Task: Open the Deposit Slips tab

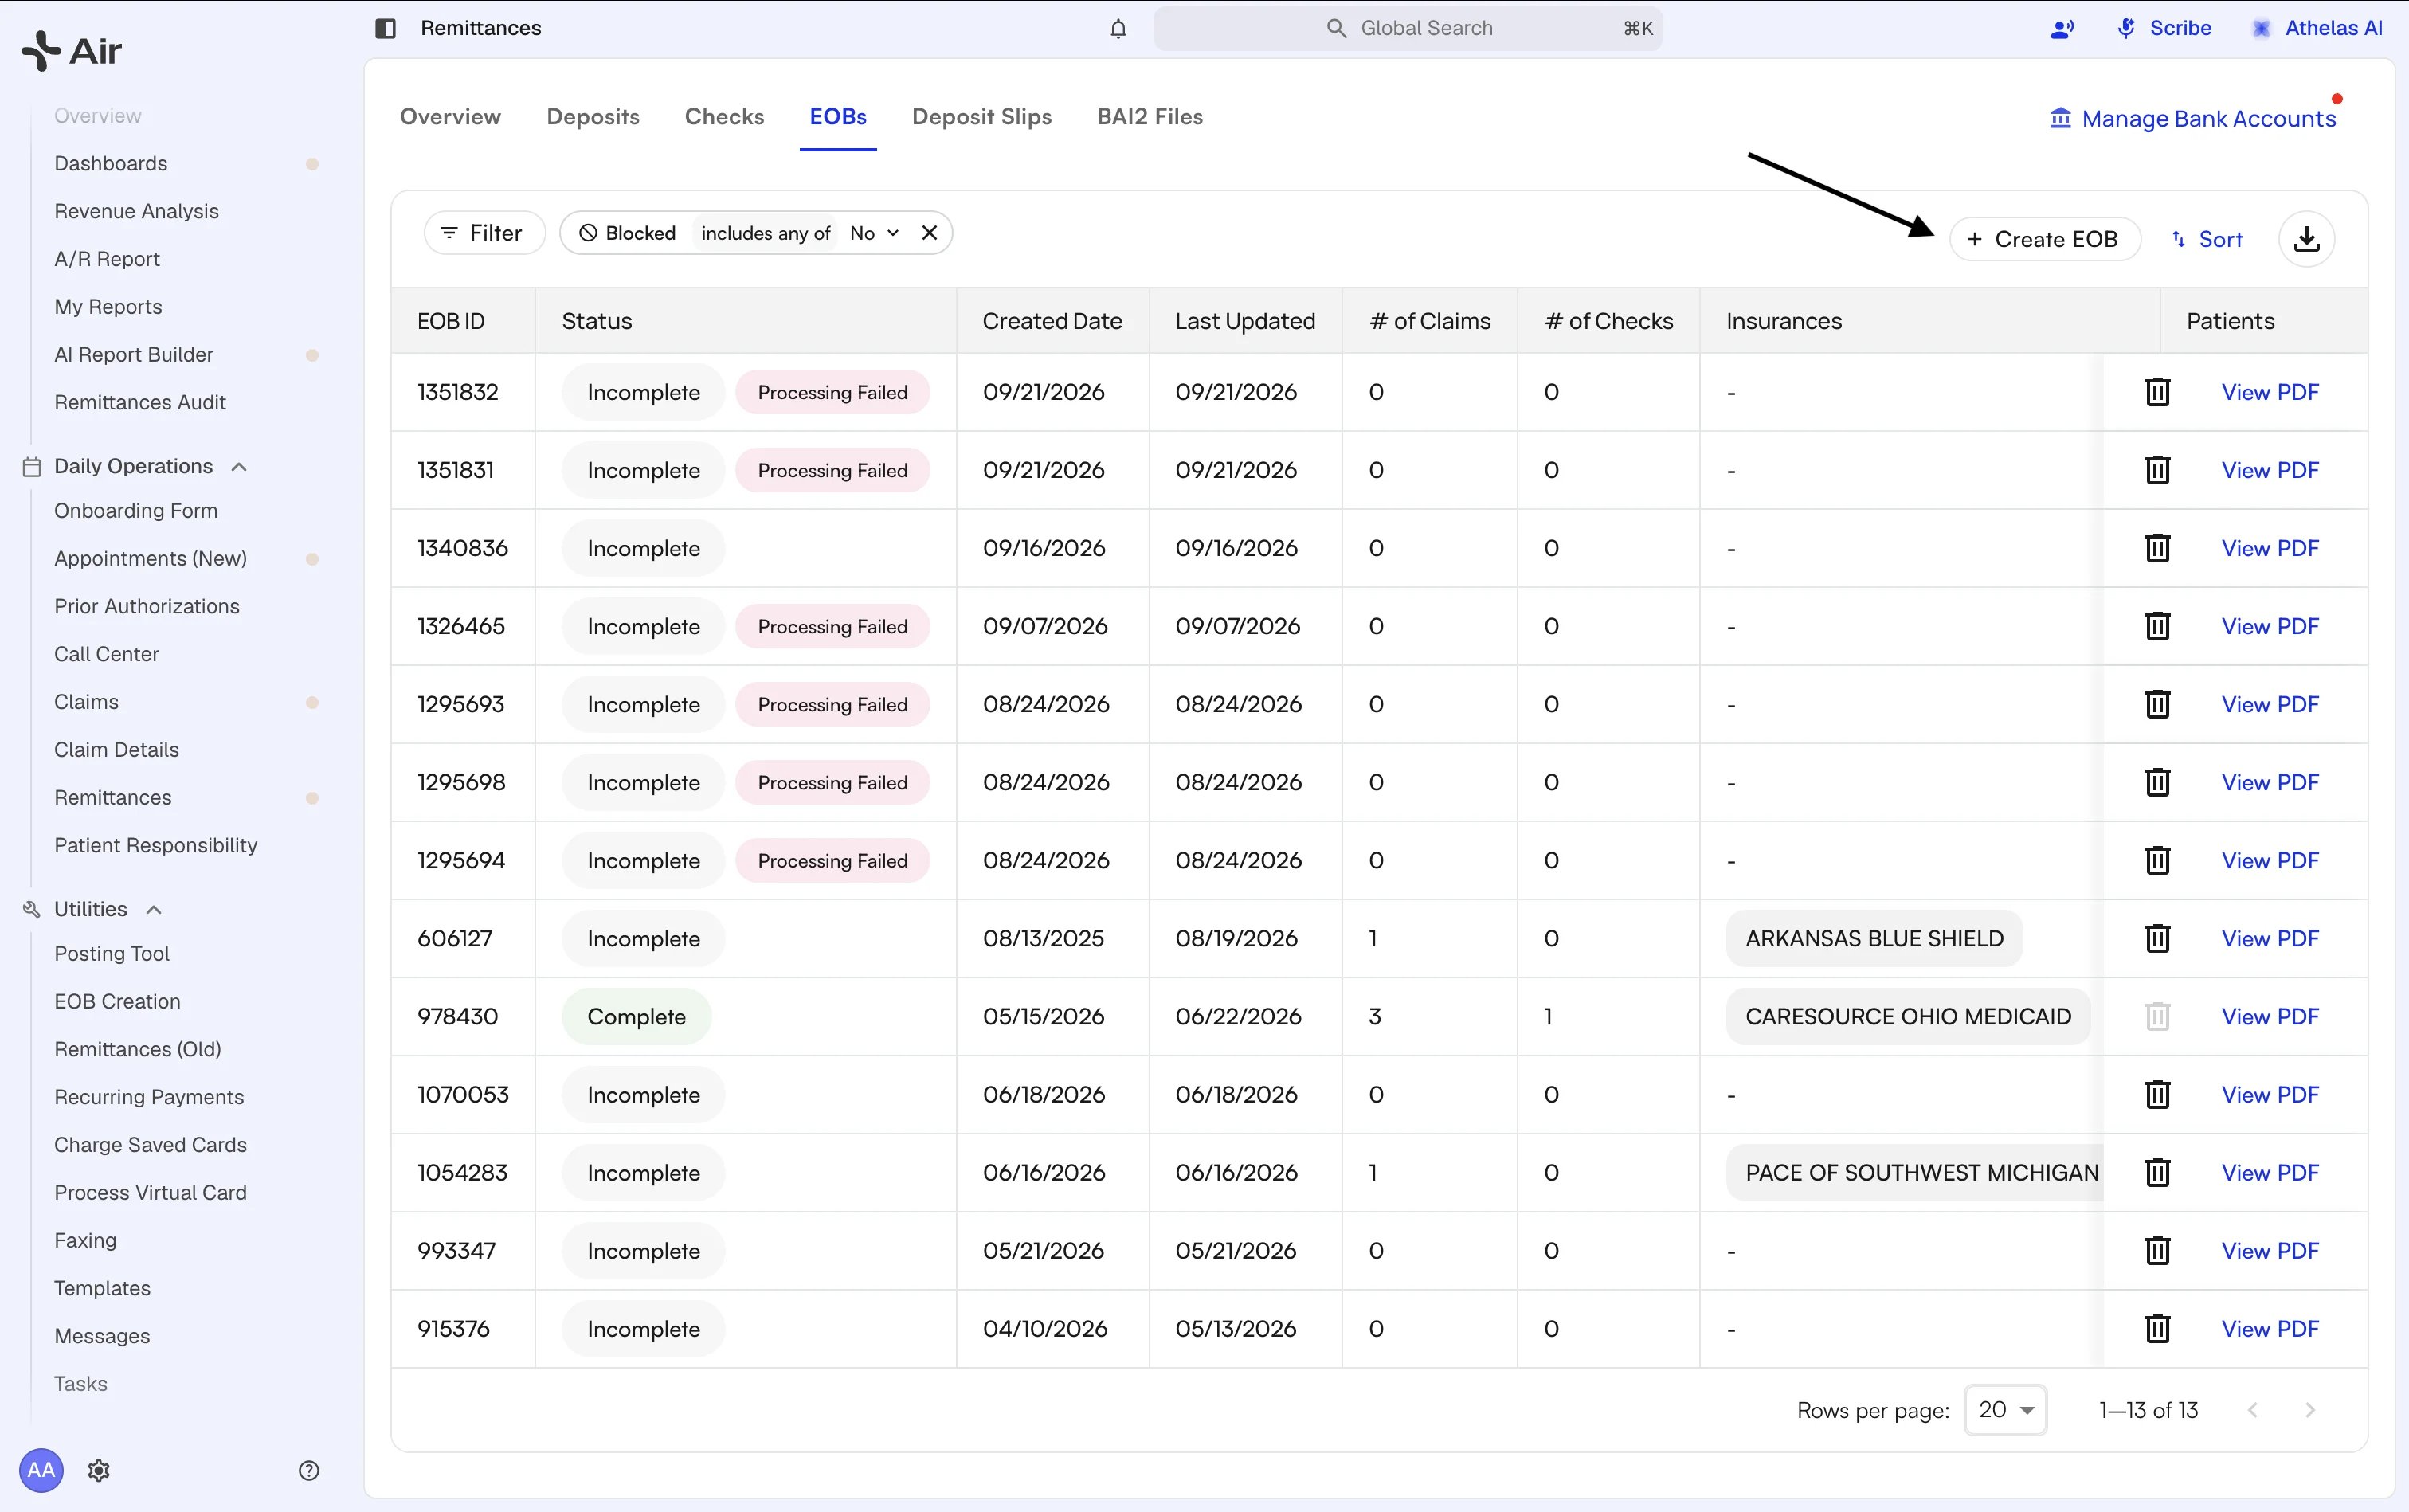Action: point(981,117)
